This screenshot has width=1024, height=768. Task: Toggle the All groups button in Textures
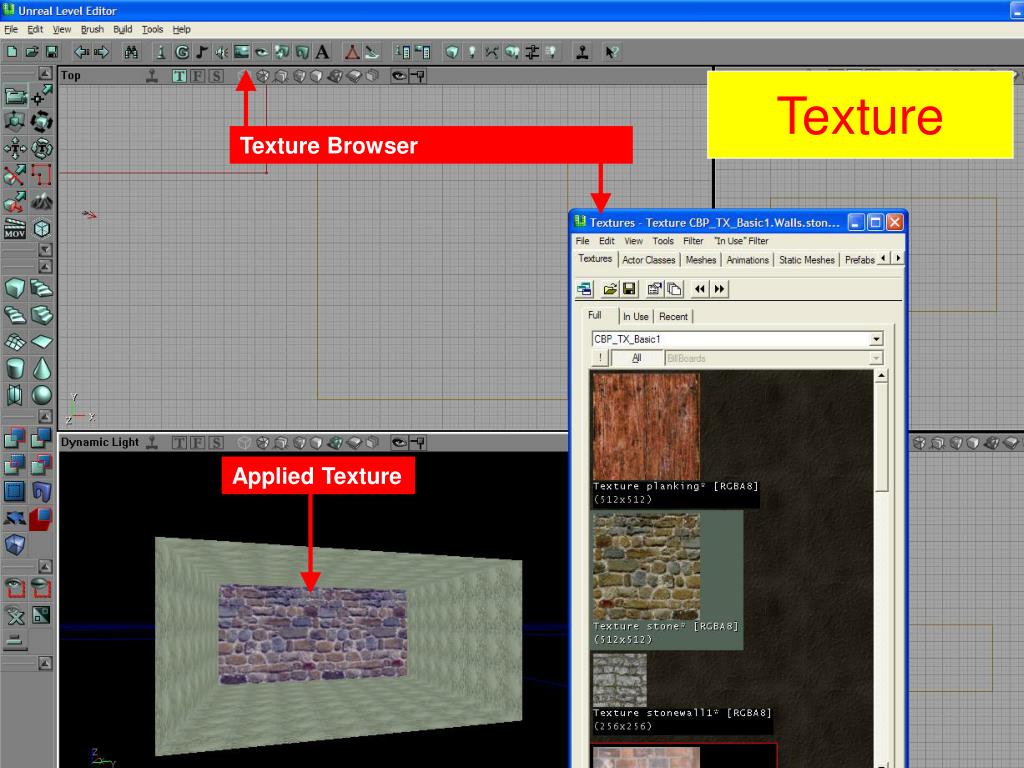[637, 359]
